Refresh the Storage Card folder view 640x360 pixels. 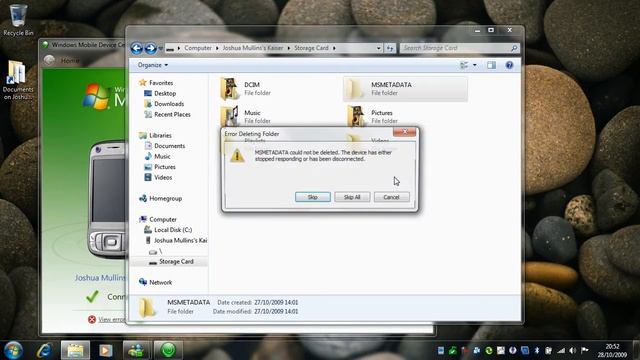[x=390, y=48]
